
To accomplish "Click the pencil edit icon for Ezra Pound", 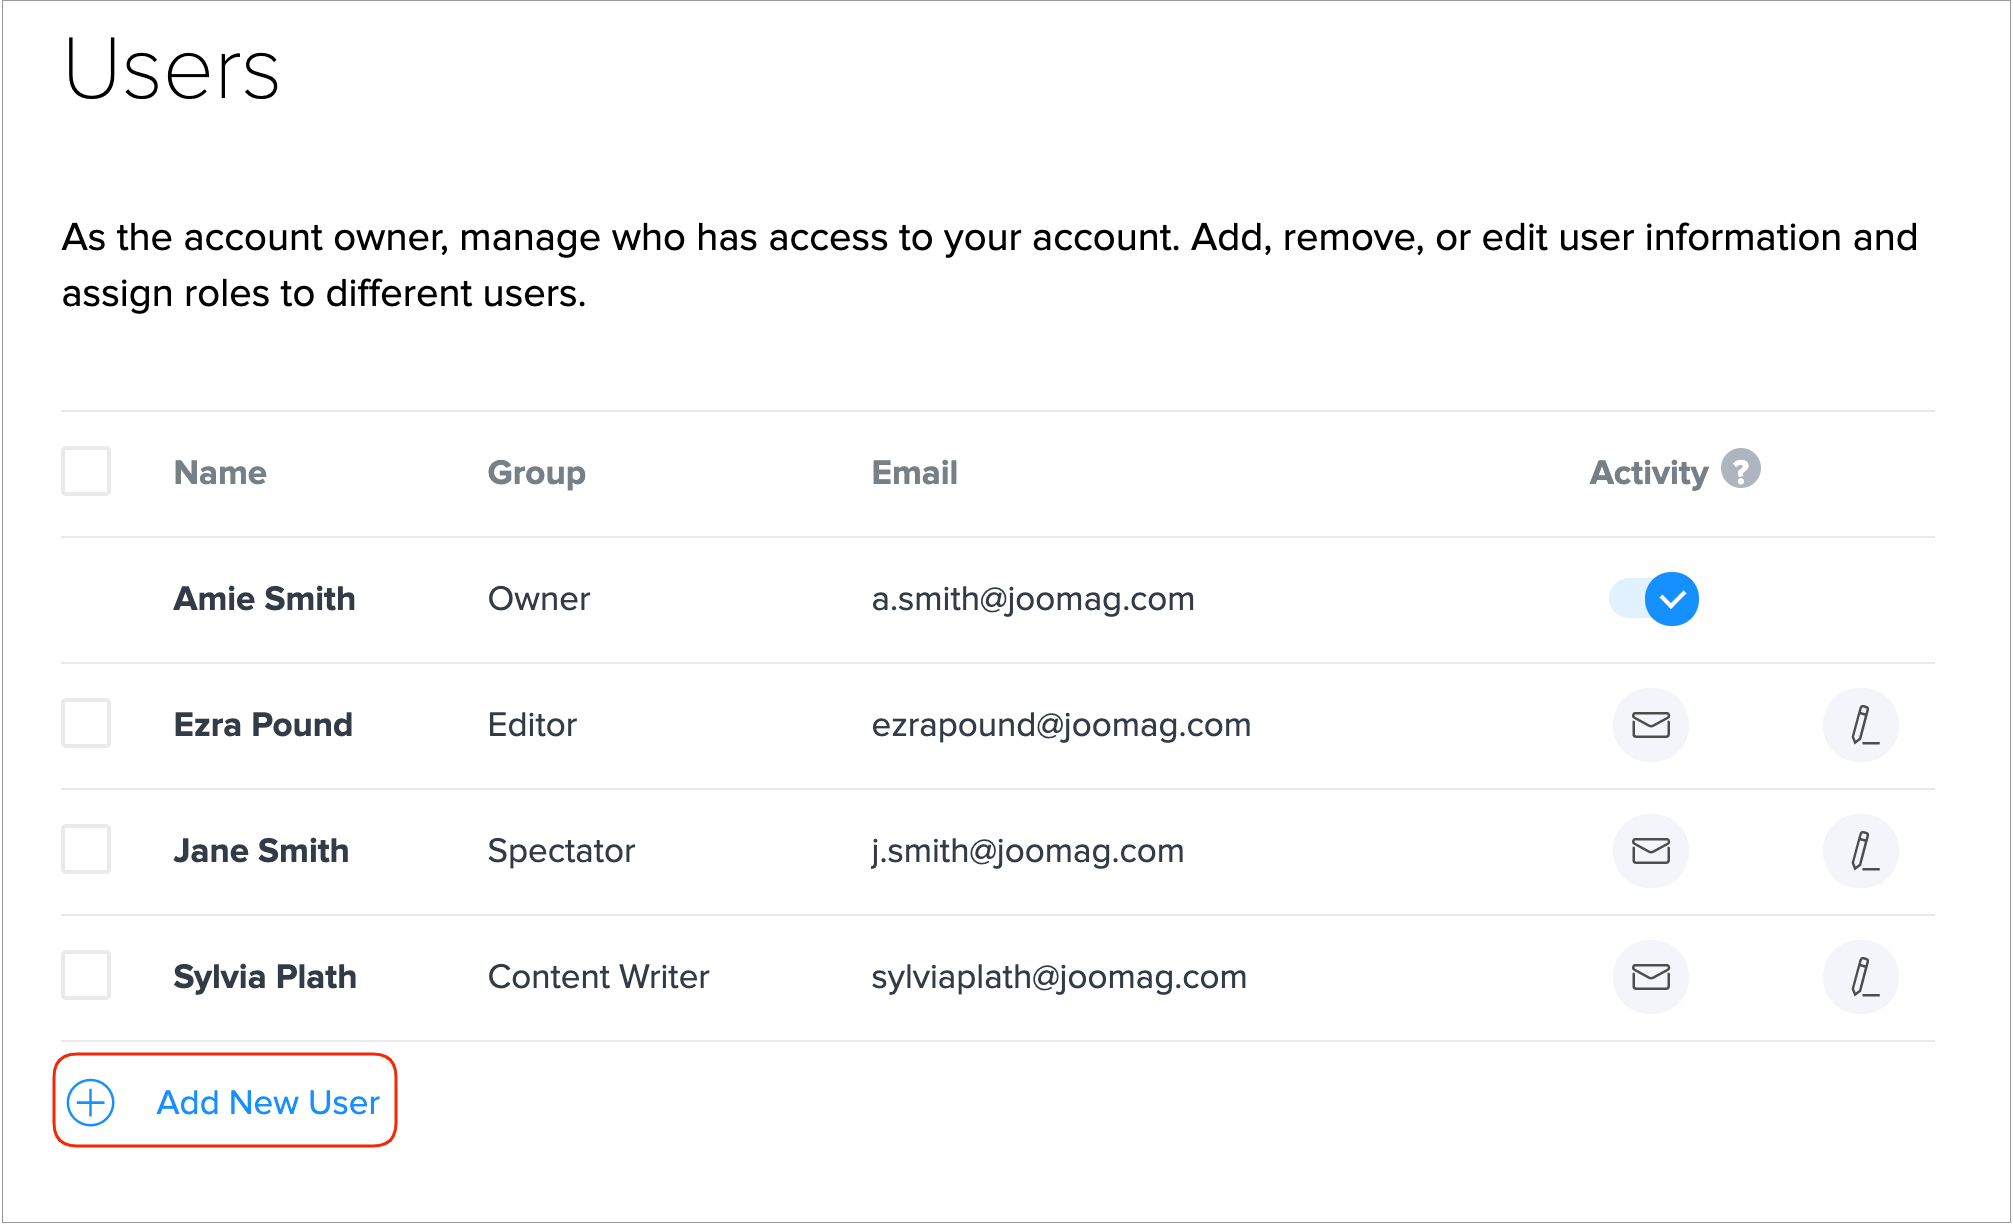I will 1860,725.
